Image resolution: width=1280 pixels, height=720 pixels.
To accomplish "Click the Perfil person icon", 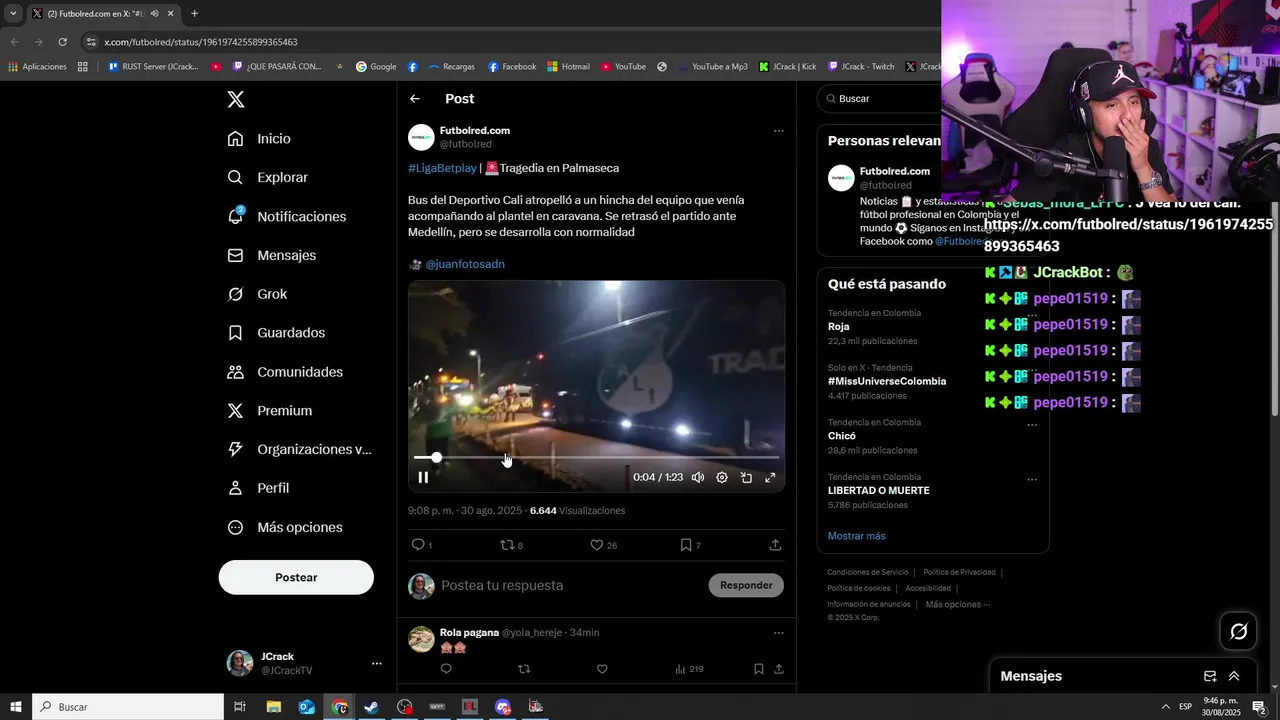I will 236,488.
